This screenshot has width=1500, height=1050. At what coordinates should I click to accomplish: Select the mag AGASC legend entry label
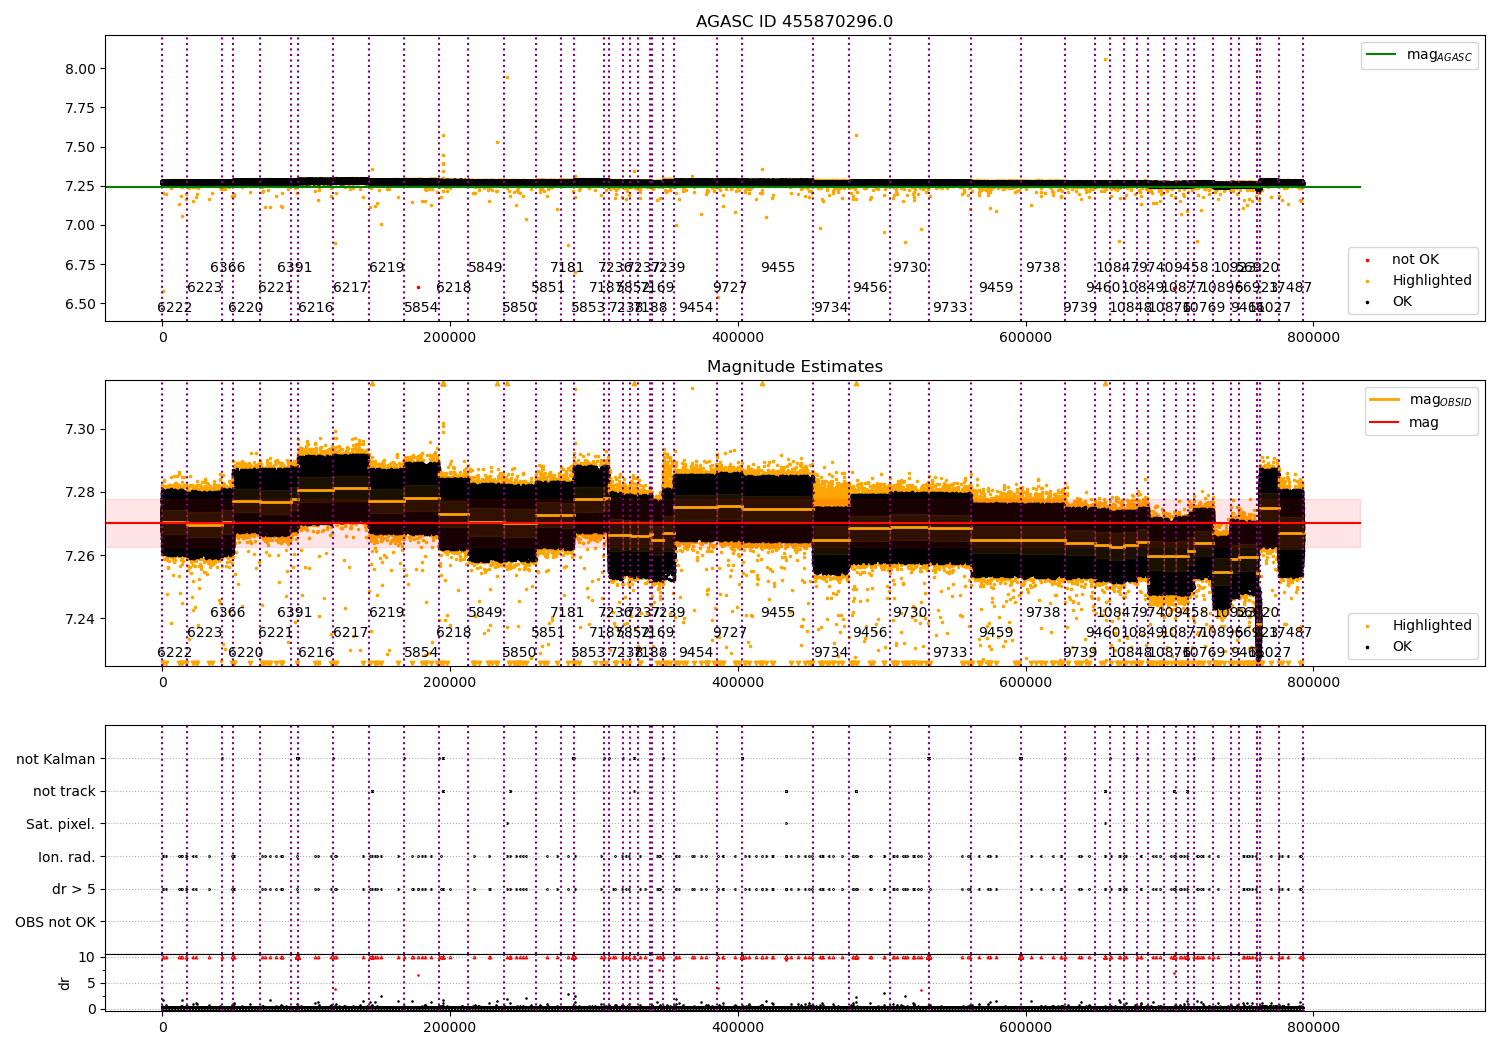1439,55
